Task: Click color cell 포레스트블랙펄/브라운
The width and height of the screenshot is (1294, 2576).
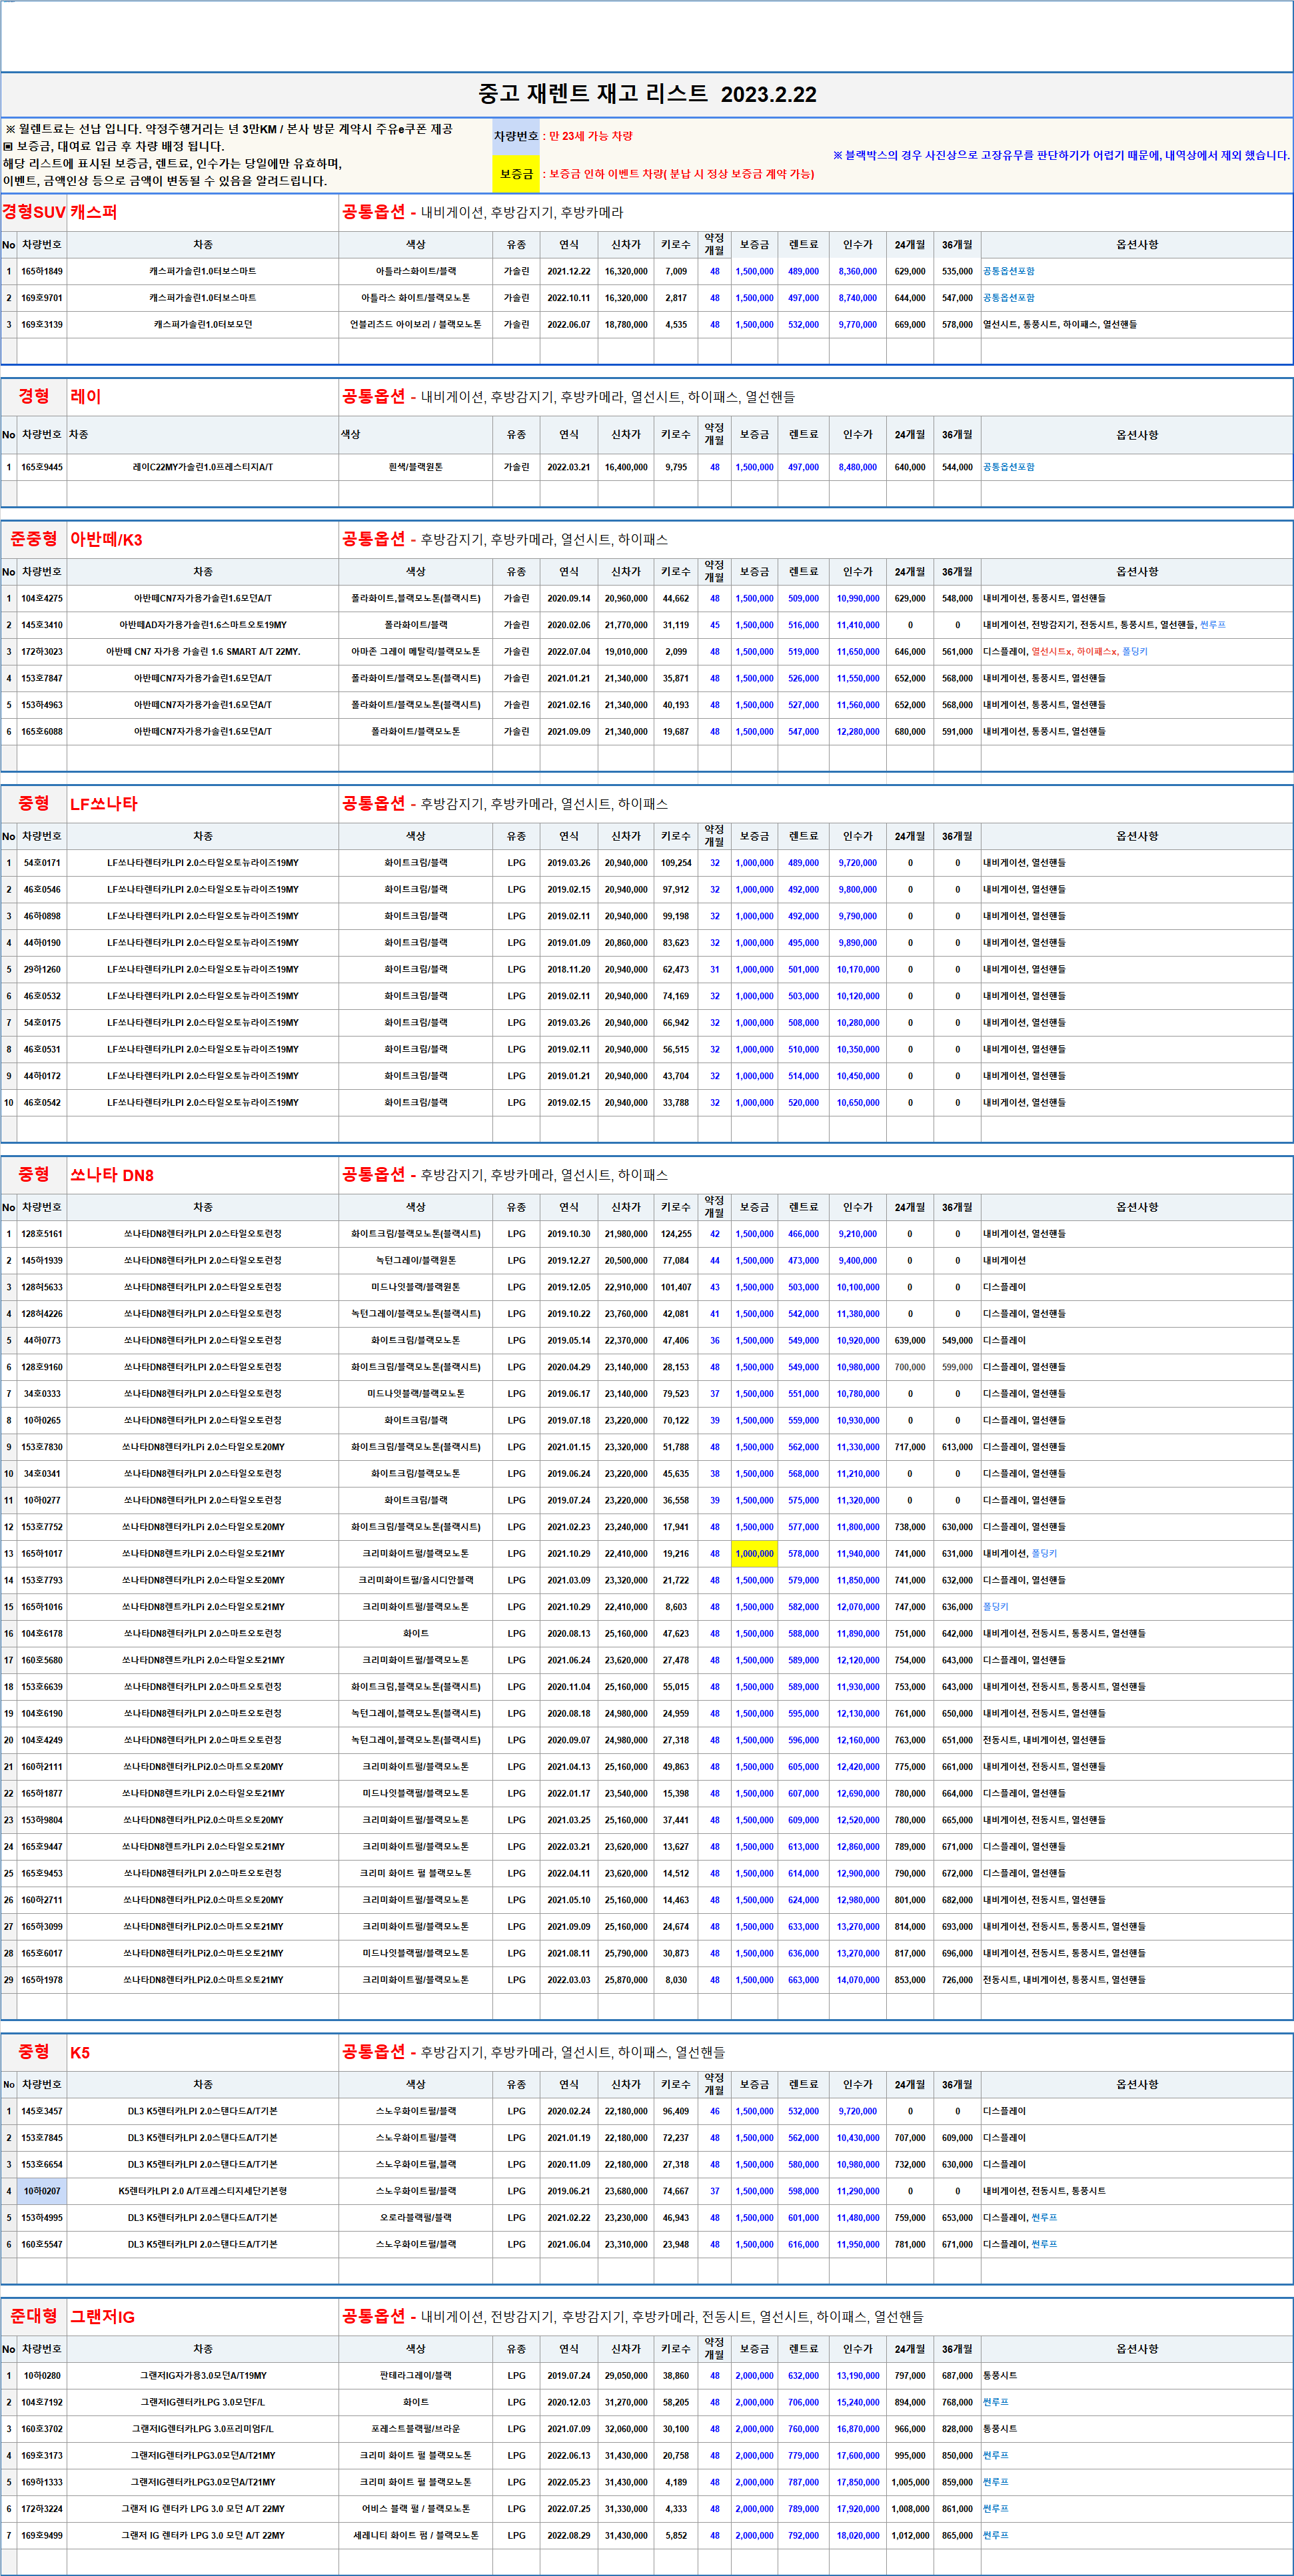Action: pos(416,2429)
